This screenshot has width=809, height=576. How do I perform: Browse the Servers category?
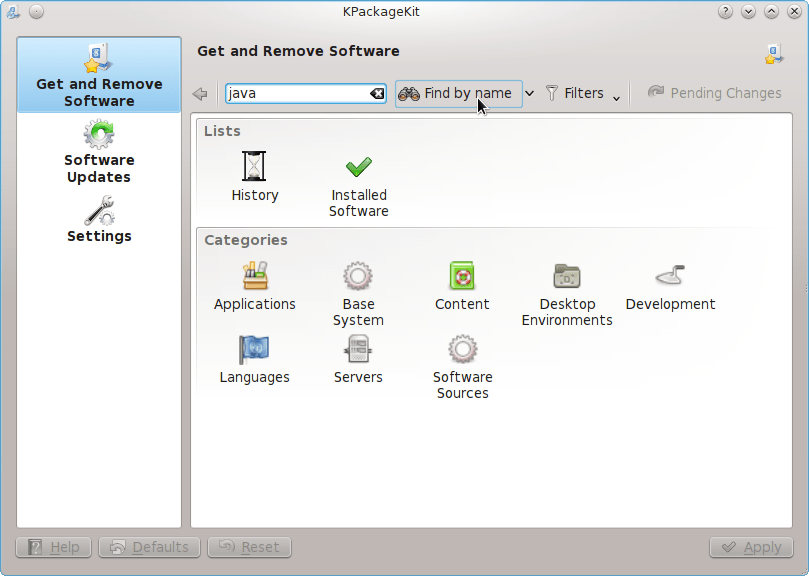point(358,359)
